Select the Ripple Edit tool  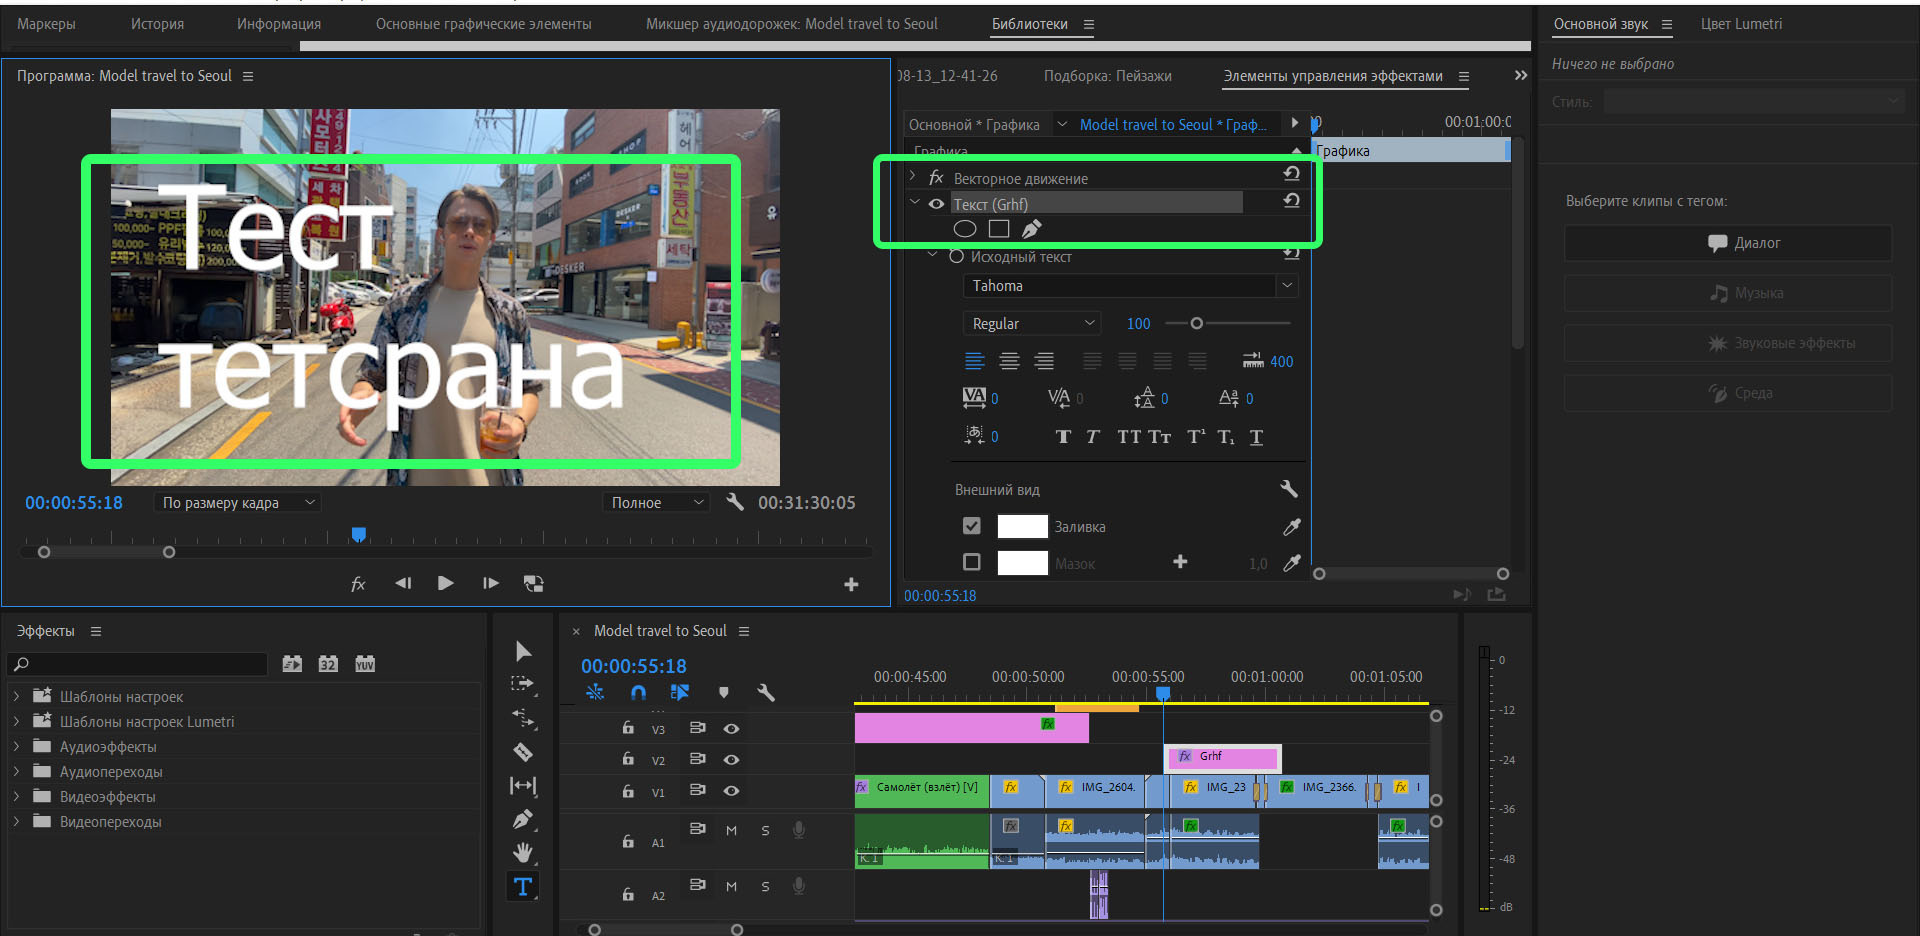pos(523,718)
